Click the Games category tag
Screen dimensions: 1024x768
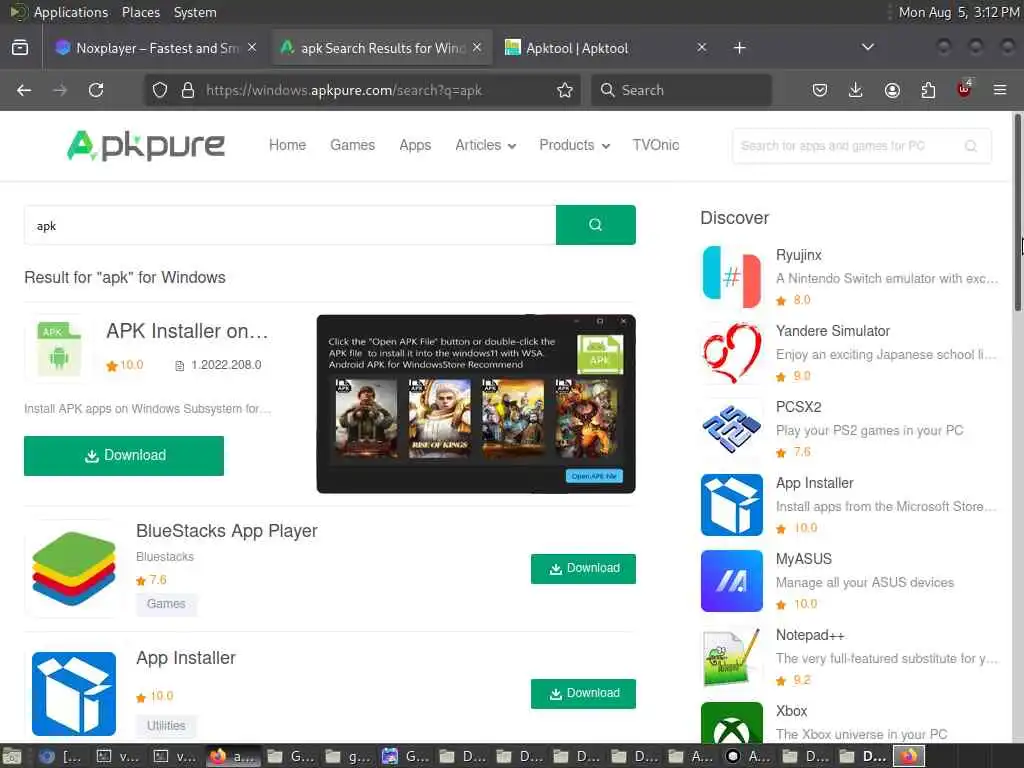(x=166, y=604)
